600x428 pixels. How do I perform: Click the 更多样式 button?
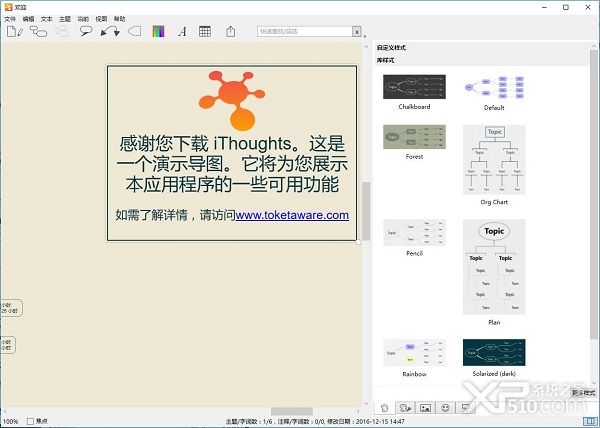[x=583, y=393]
